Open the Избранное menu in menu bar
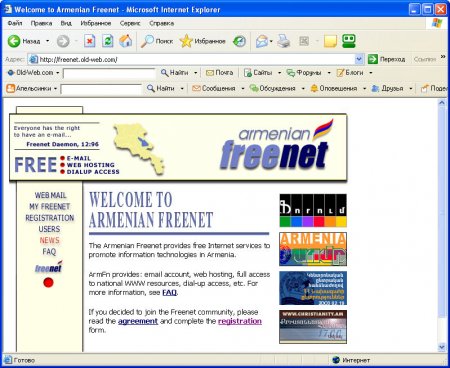 click(x=96, y=23)
